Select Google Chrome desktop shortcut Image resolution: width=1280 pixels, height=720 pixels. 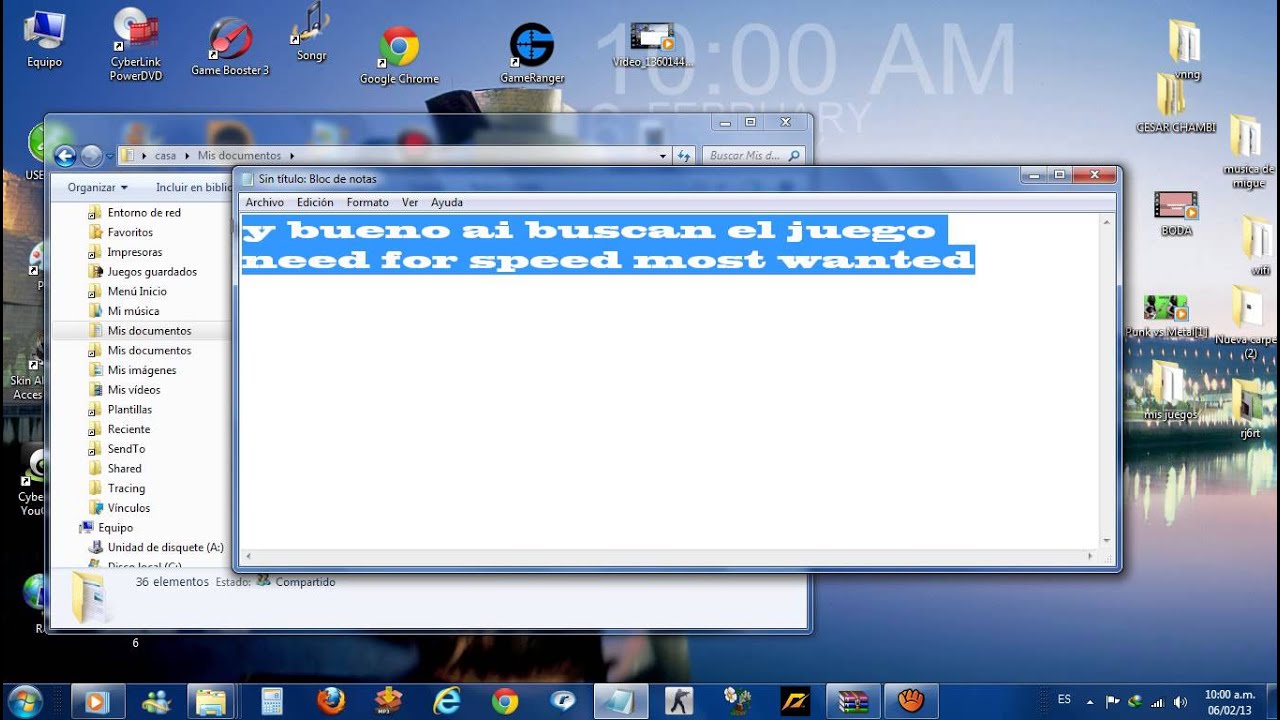pyautogui.click(x=399, y=55)
